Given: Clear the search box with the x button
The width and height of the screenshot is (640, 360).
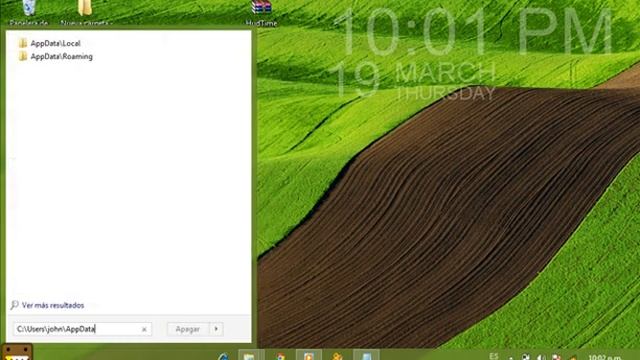Looking at the screenshot, I should [x=144, y=329].
